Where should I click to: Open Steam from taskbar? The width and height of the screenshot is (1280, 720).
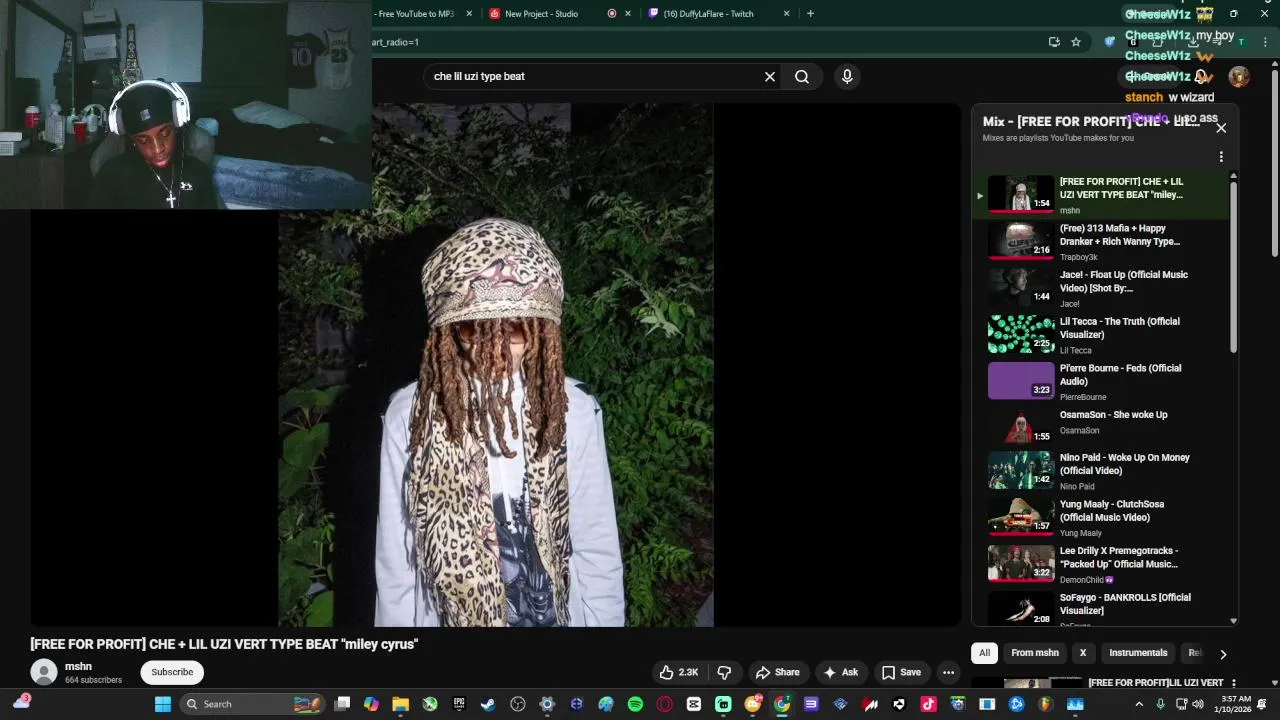pos(488,704)
